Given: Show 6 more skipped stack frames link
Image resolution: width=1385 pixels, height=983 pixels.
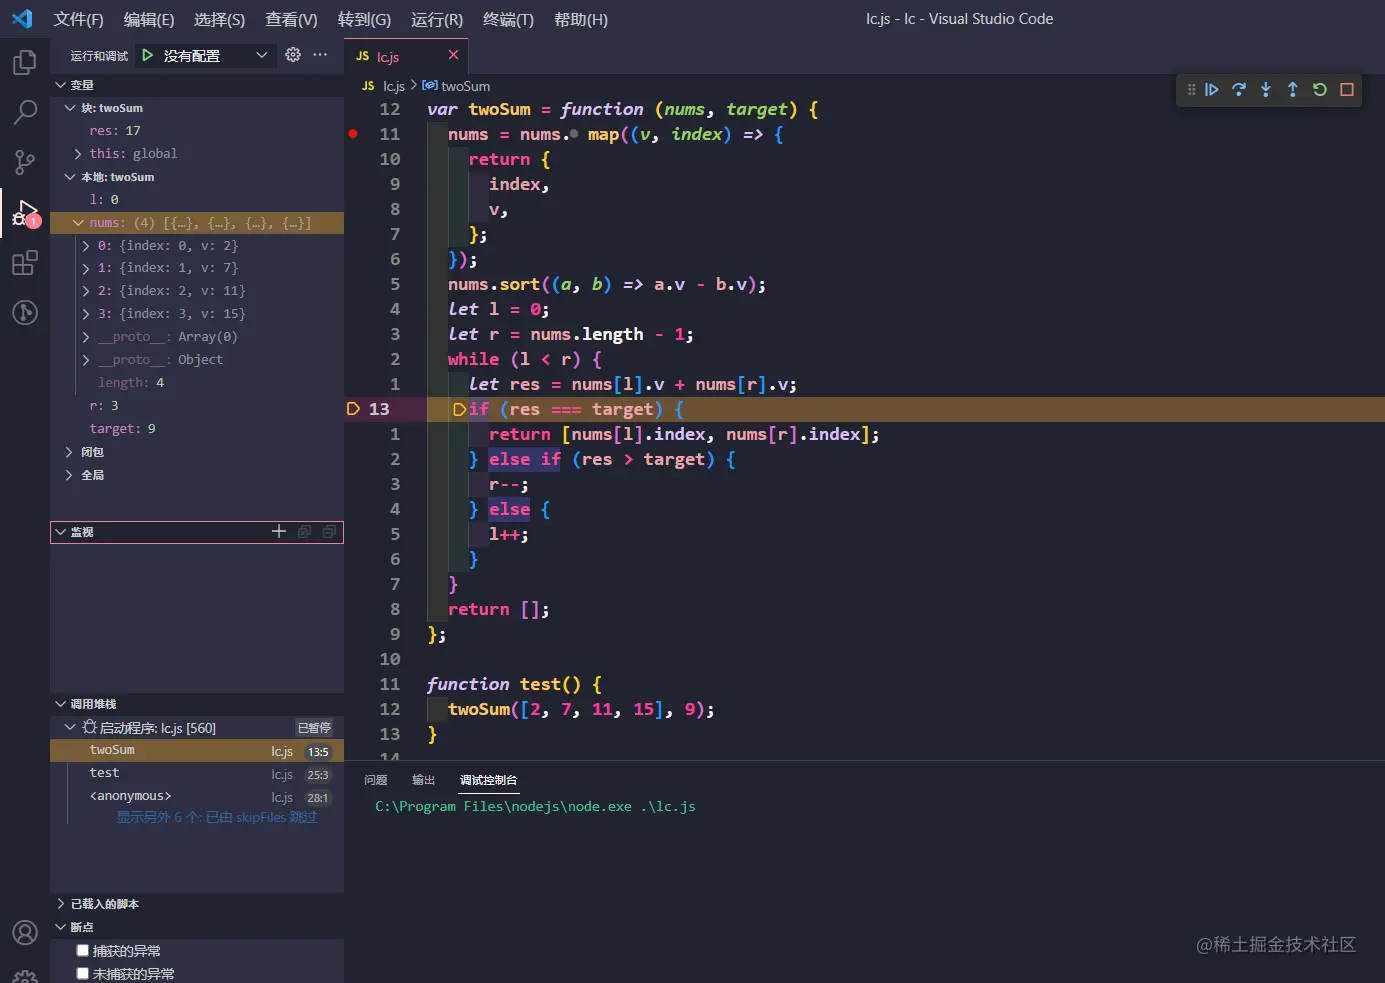Looking at the screenshot, I should (x=216, y=817).
